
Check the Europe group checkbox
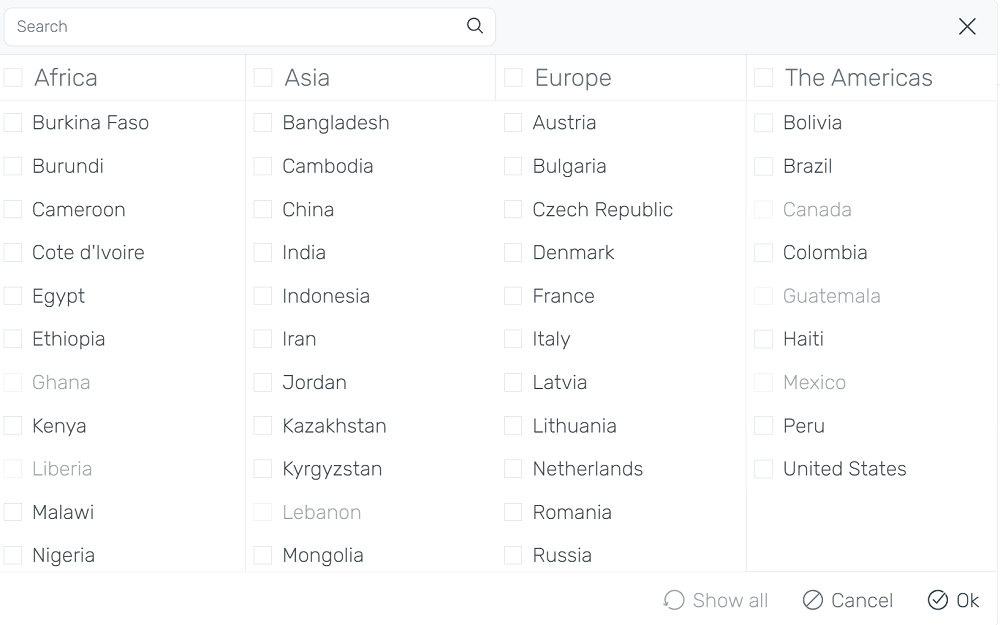[x=513, y=78]
